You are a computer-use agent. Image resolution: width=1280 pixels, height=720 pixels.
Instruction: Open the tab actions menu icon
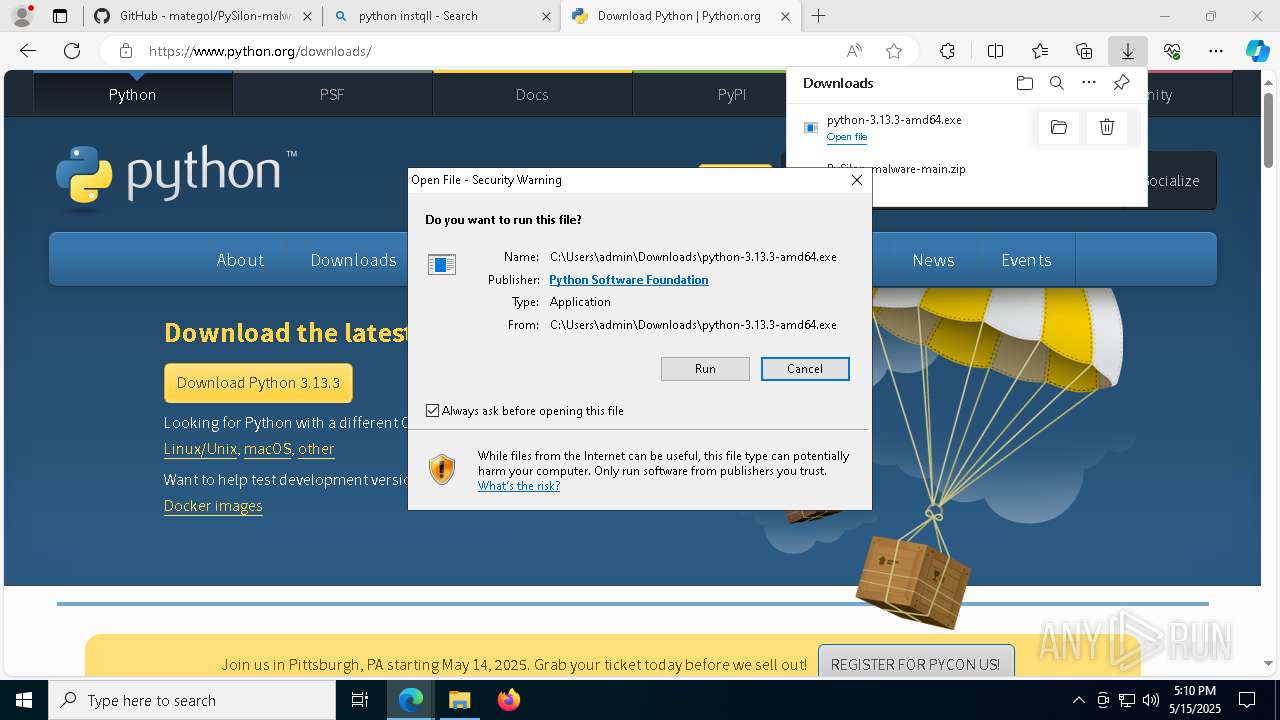click(x=60, y=16)
